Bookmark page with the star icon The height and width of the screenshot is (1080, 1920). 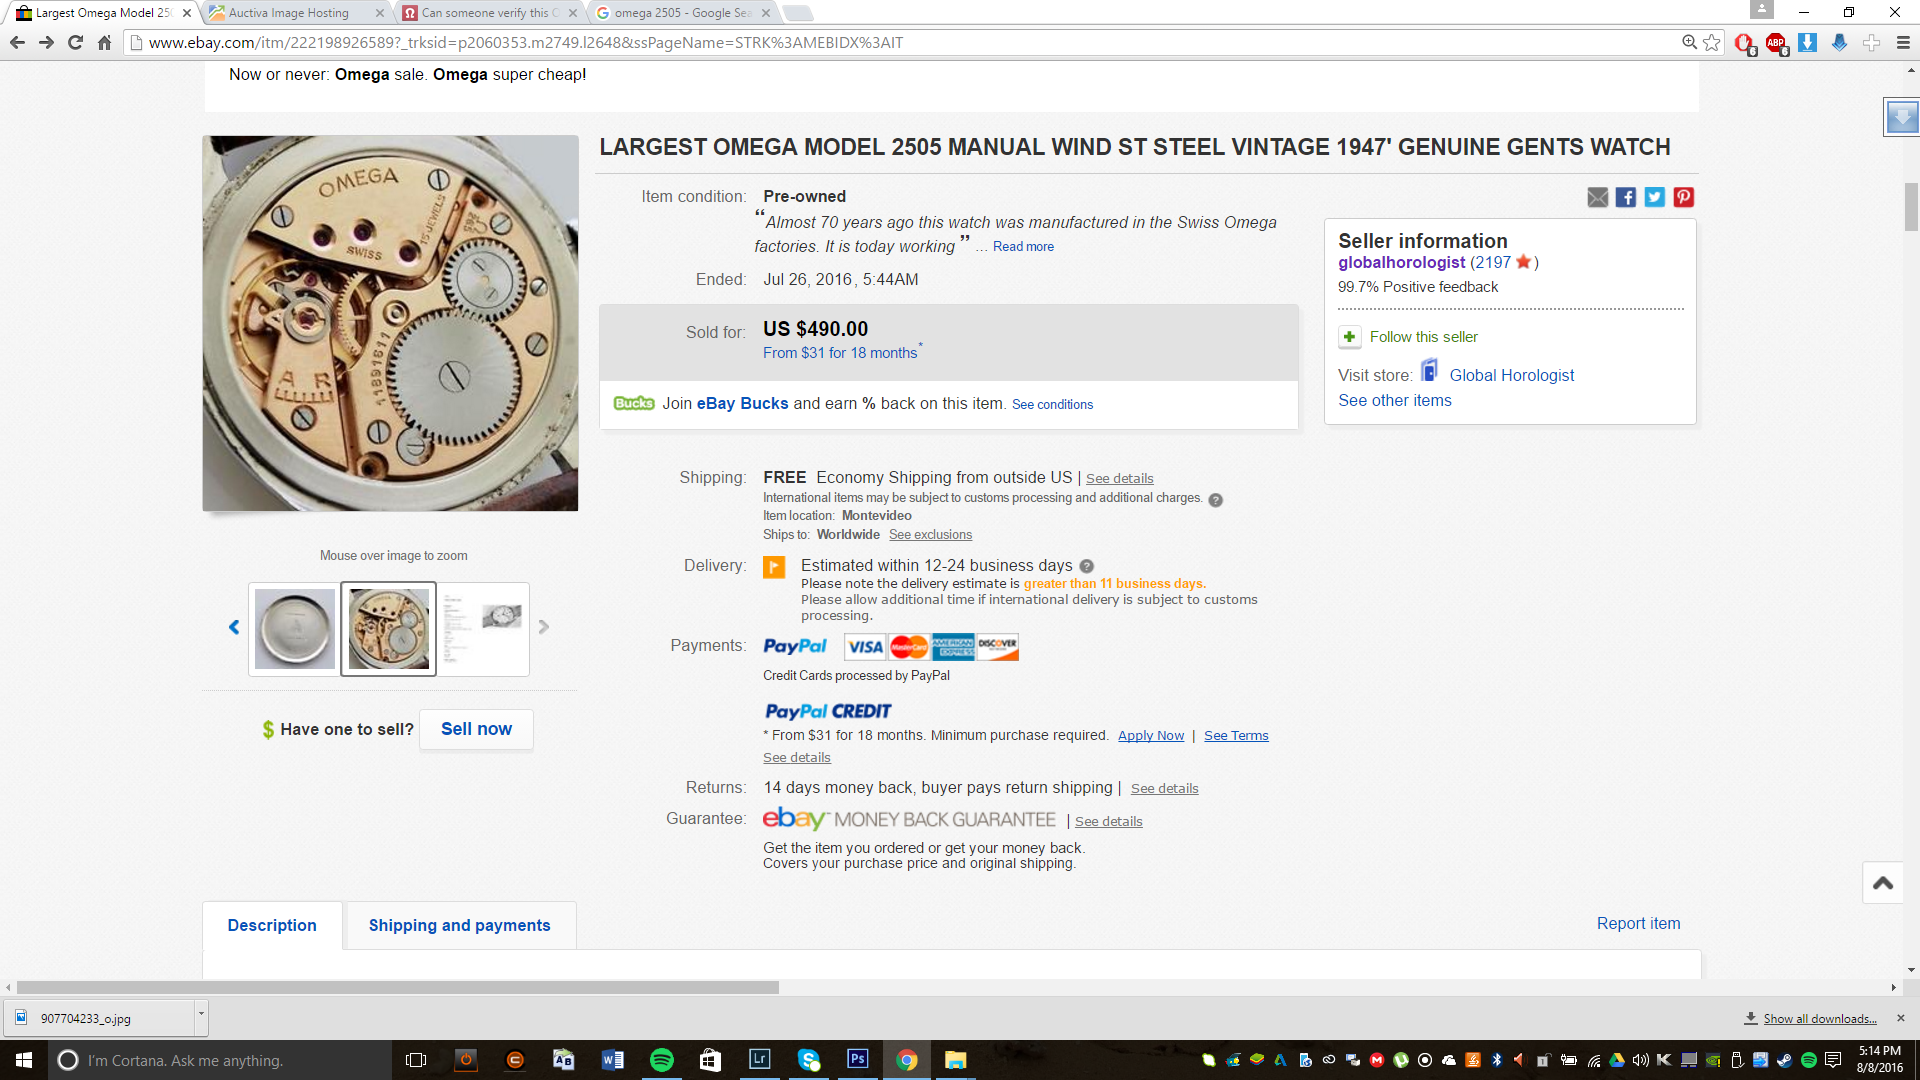point(1712,42)
